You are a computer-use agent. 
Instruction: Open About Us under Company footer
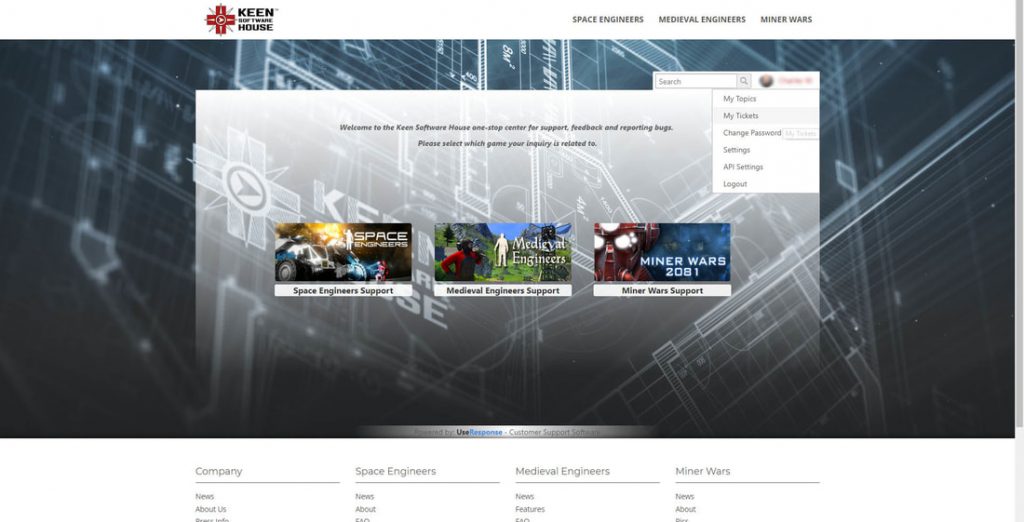[210, 509]
